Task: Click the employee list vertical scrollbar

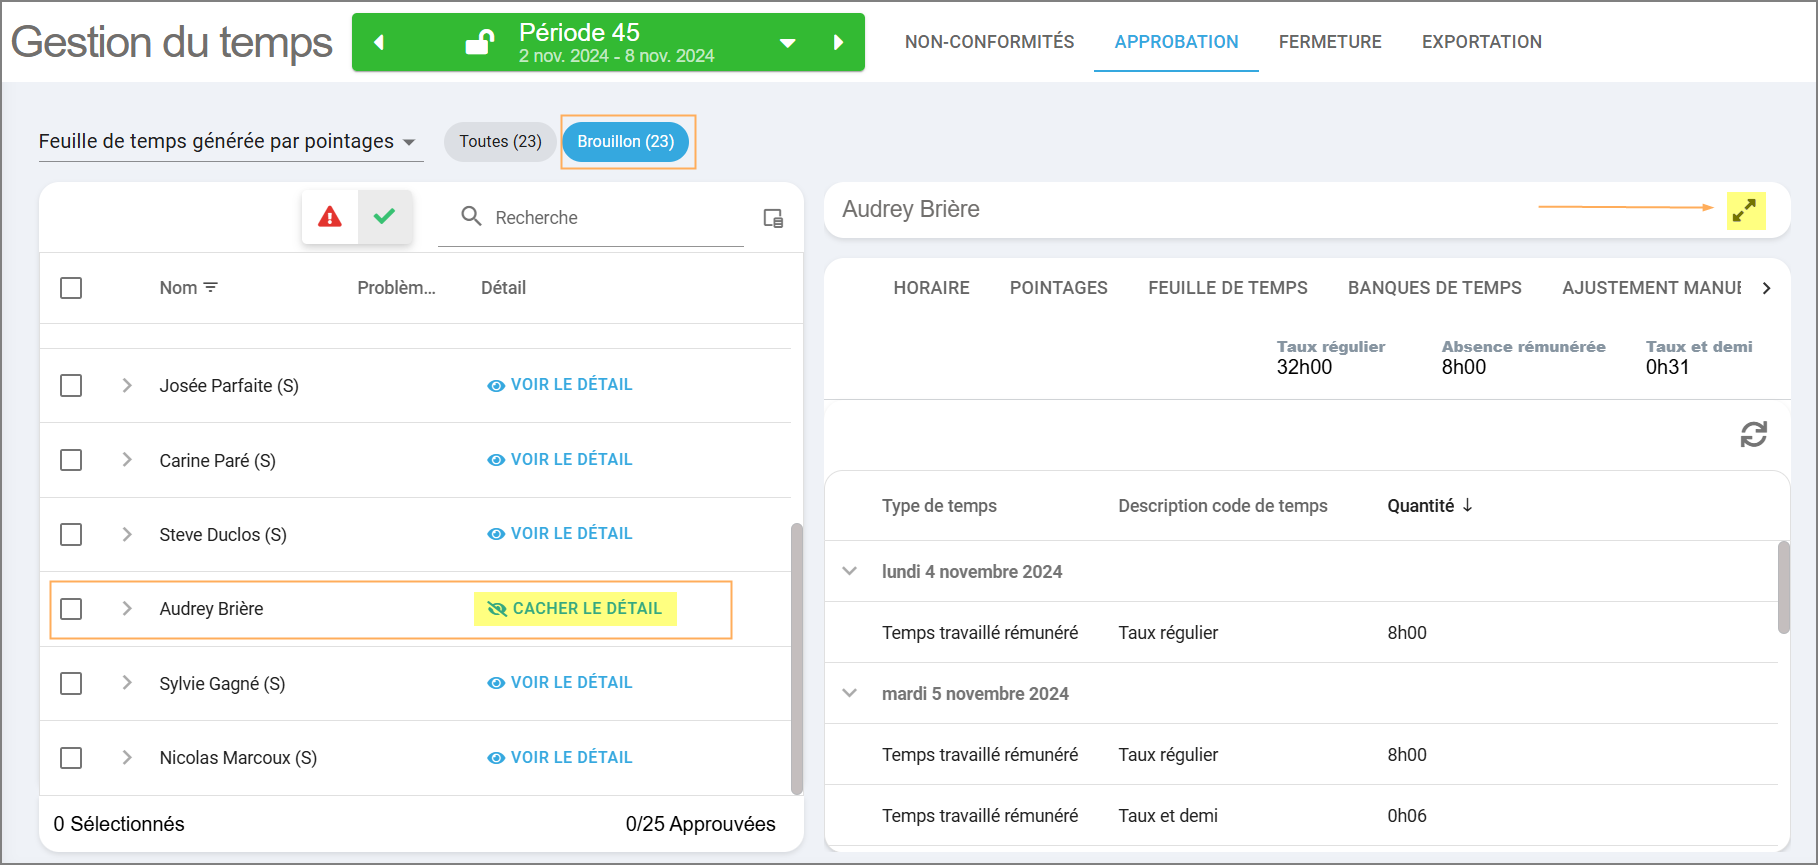Action: click(x=797, y=658)
